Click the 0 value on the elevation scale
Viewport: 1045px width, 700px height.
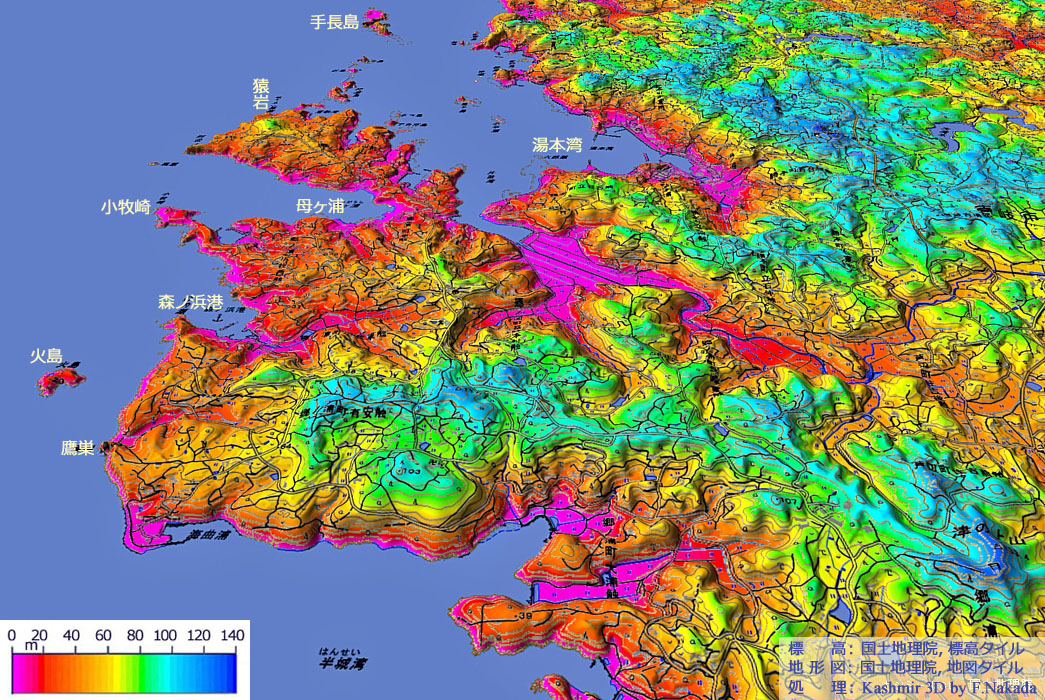tap(12, 636)
